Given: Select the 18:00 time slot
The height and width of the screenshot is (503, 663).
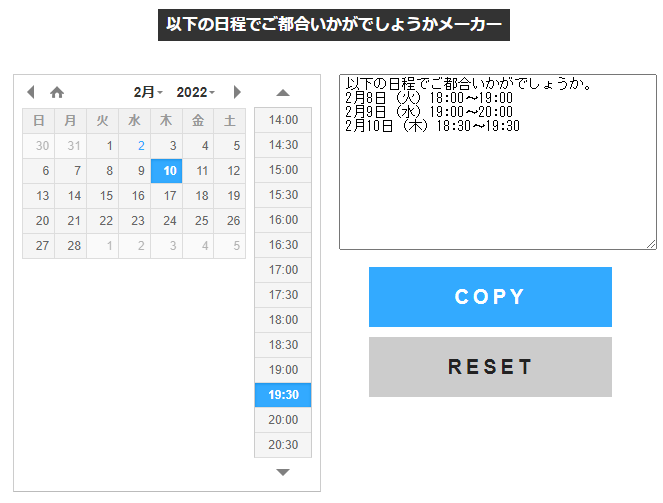Looking at the screenshot, I should [283, 320].
